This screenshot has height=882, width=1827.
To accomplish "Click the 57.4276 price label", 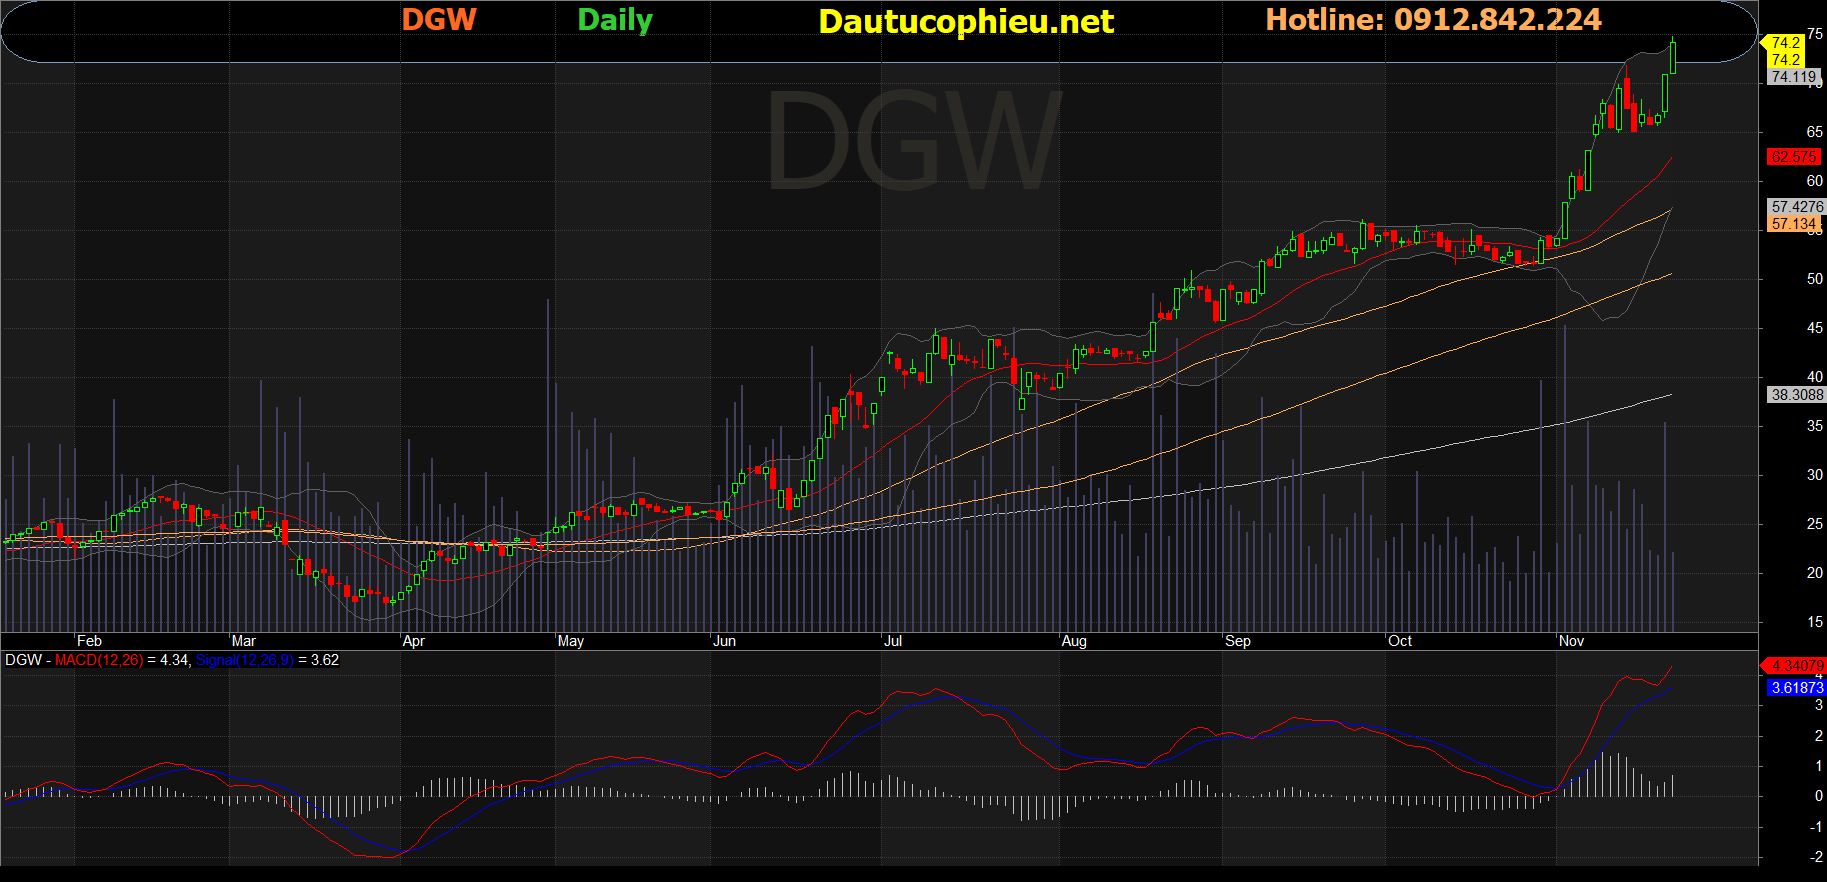I will click(x=1796, y=207).
